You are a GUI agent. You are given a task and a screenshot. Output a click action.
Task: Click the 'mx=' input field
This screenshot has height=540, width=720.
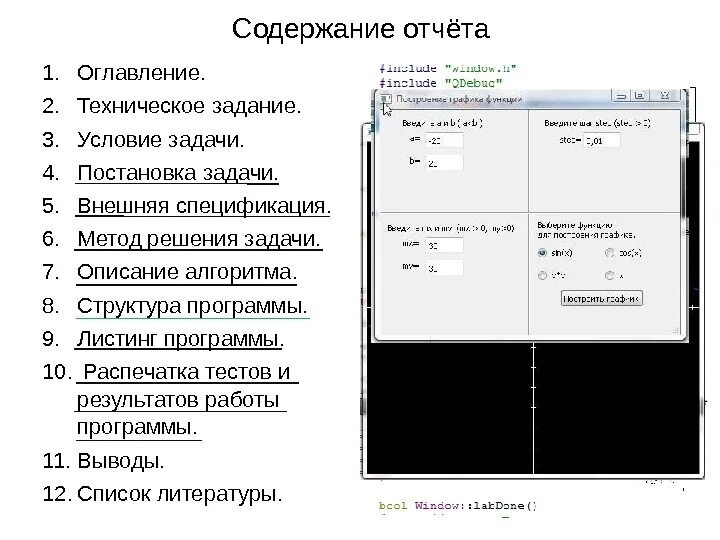[x=444, y=246]
